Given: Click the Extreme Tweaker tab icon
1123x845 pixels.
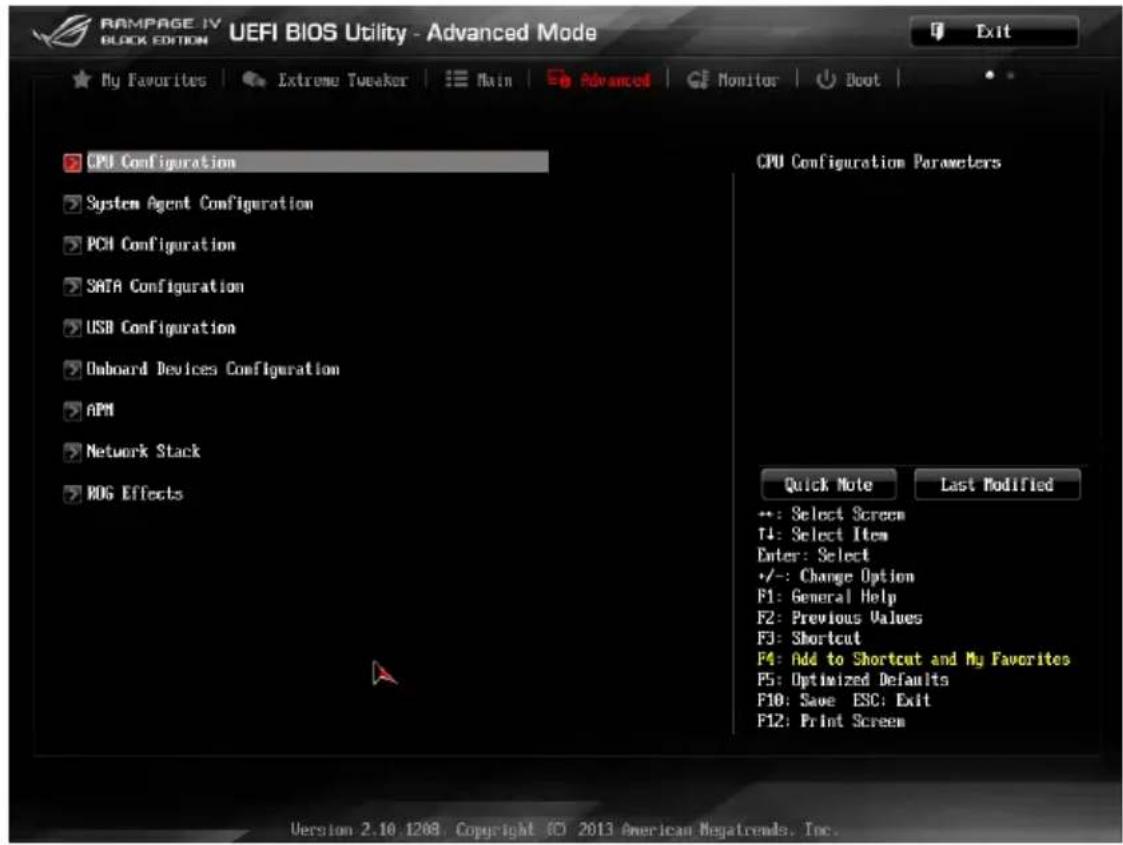Looking at the screenshot, I should (254, 79).
